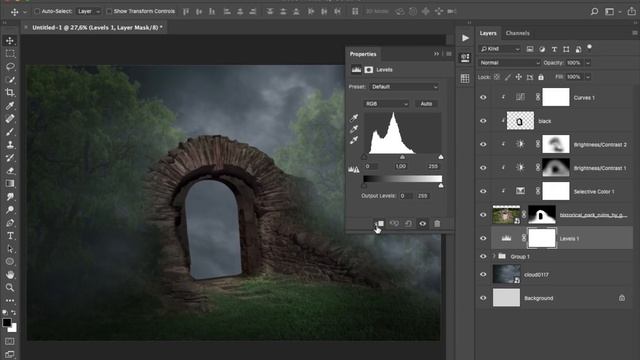Open the Fill value dropdown arrow

(x=588, y=77)
